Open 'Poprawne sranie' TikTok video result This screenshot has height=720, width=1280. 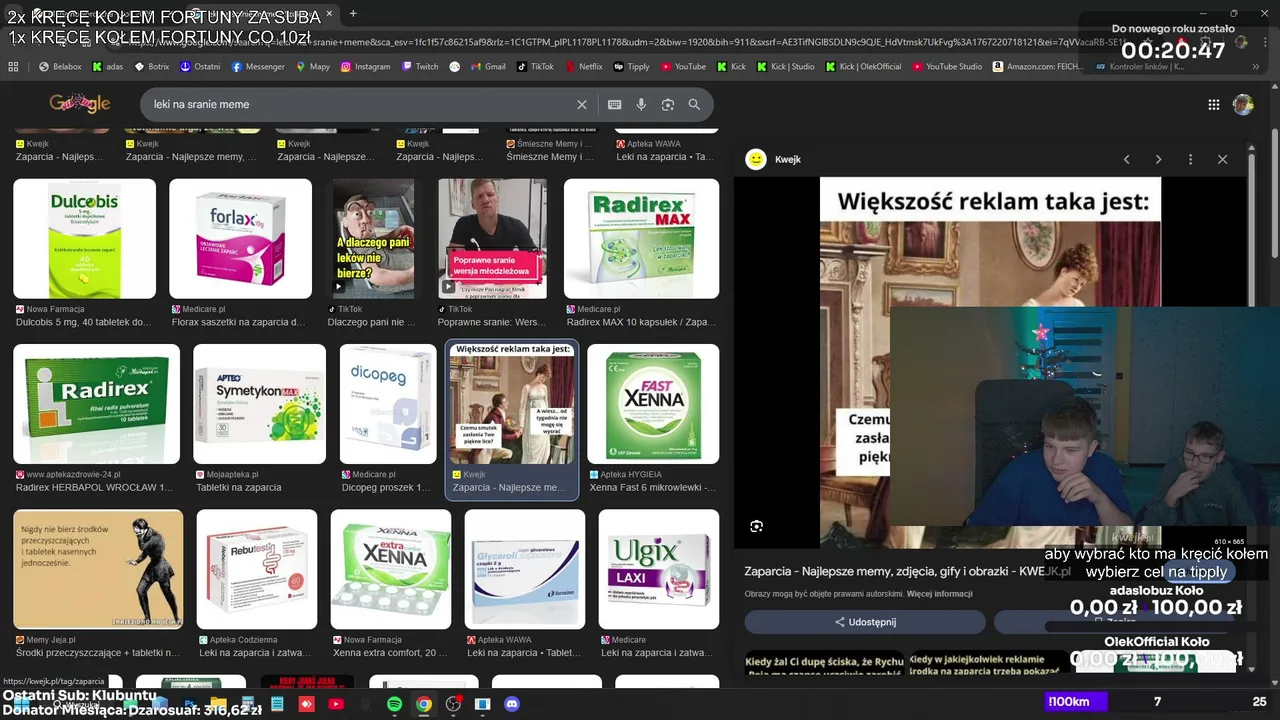(492, 238)
